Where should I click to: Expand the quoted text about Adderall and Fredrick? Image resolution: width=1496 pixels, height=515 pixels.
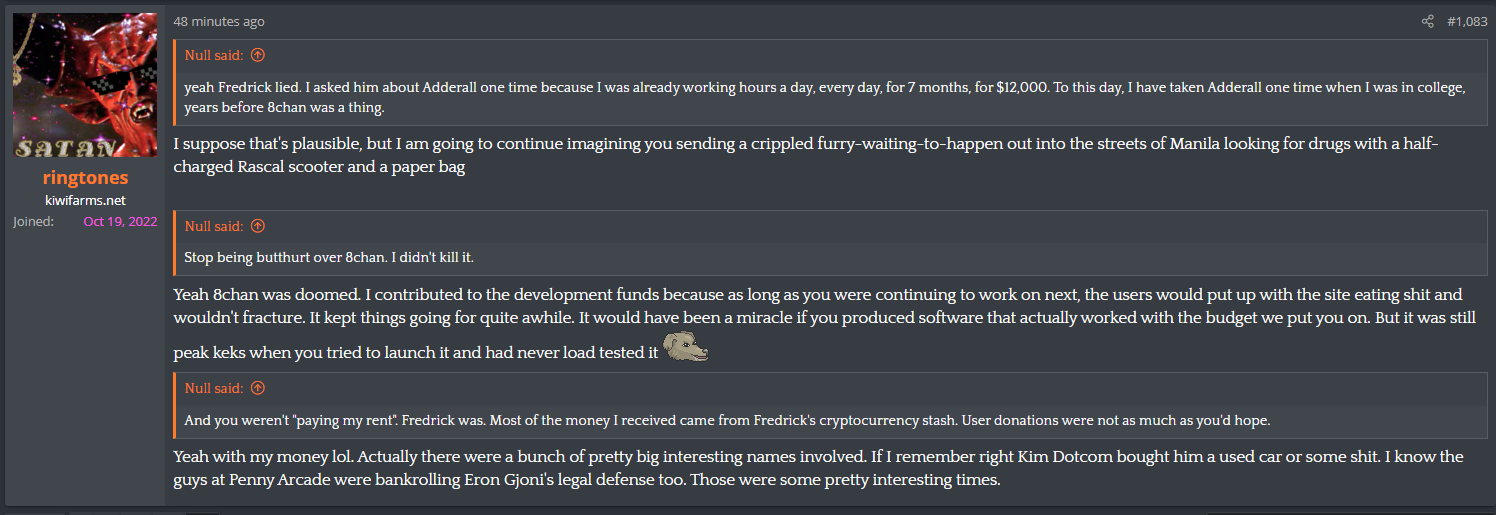click(x=825, y=97)
